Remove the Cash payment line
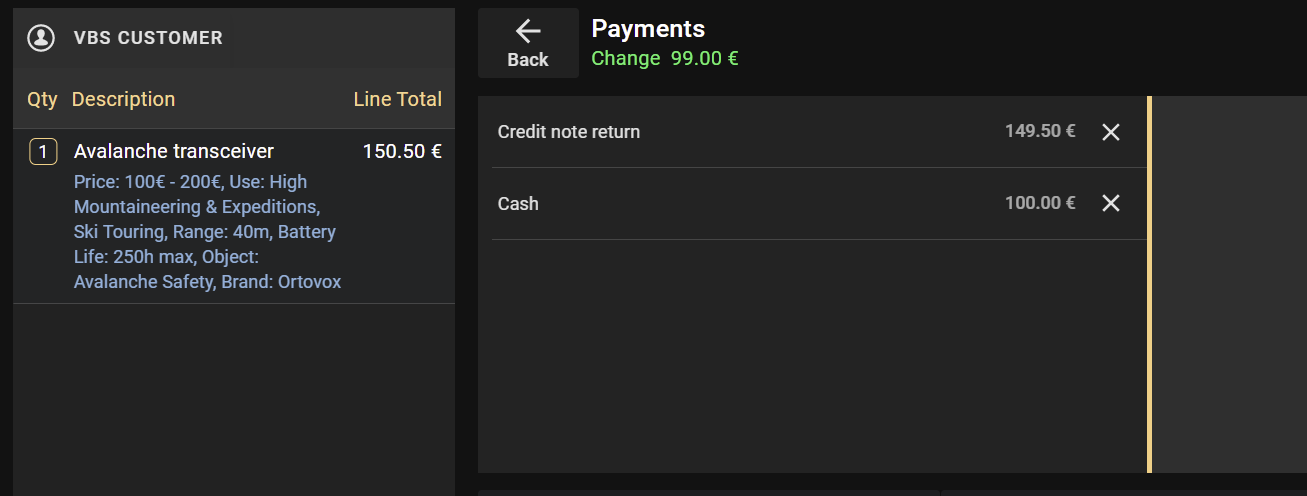The image size is (1307, 496). coord(1110,204)
